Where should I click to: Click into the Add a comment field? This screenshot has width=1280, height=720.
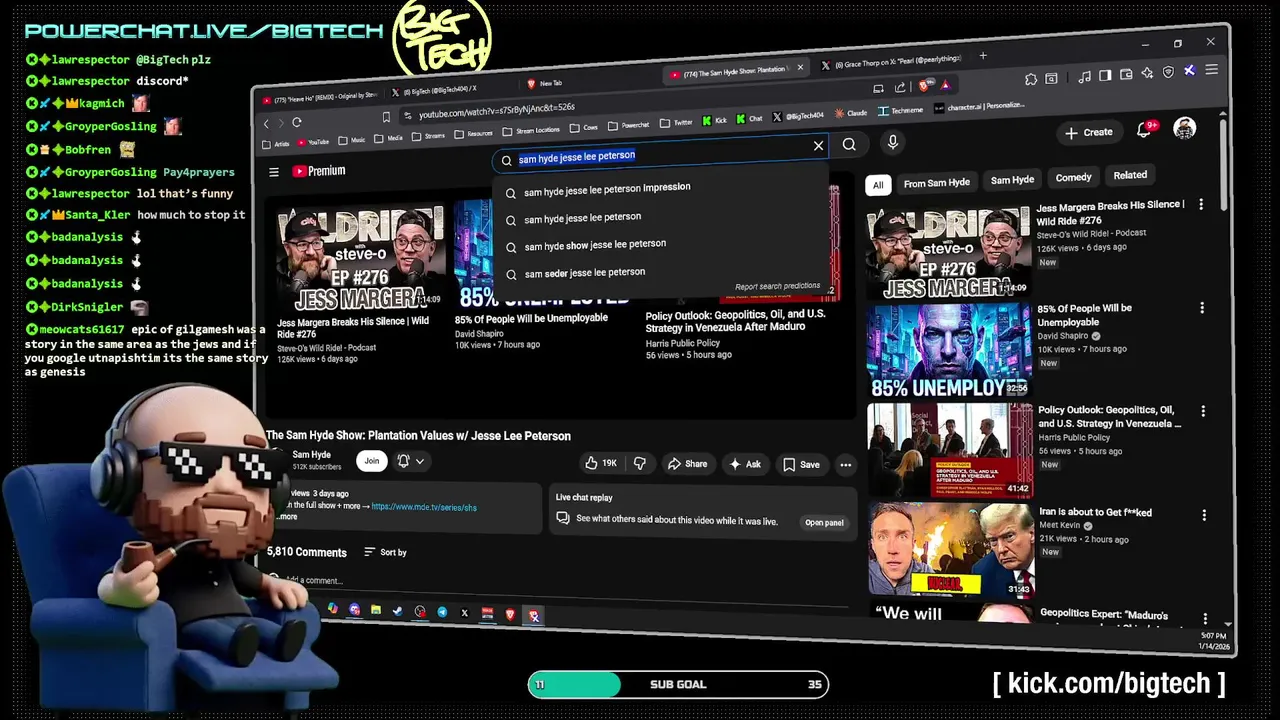pos(315,580)
